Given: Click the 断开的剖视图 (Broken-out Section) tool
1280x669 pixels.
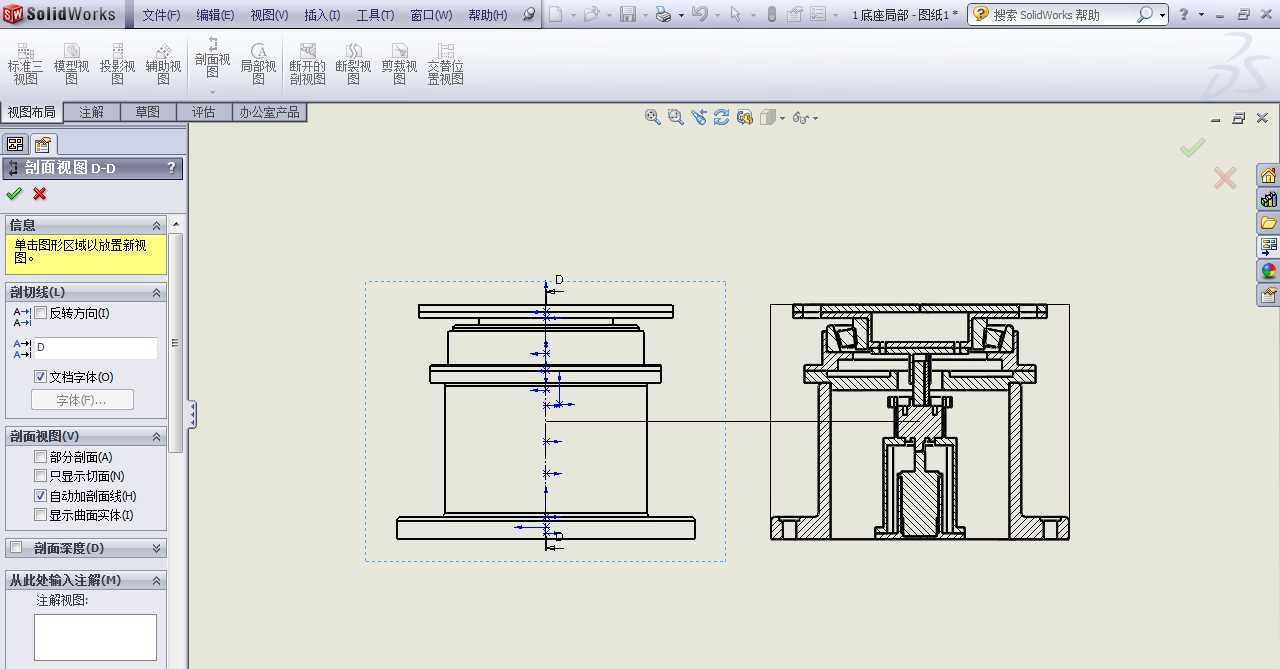Looking at the screenshot, I should (307, 64).
